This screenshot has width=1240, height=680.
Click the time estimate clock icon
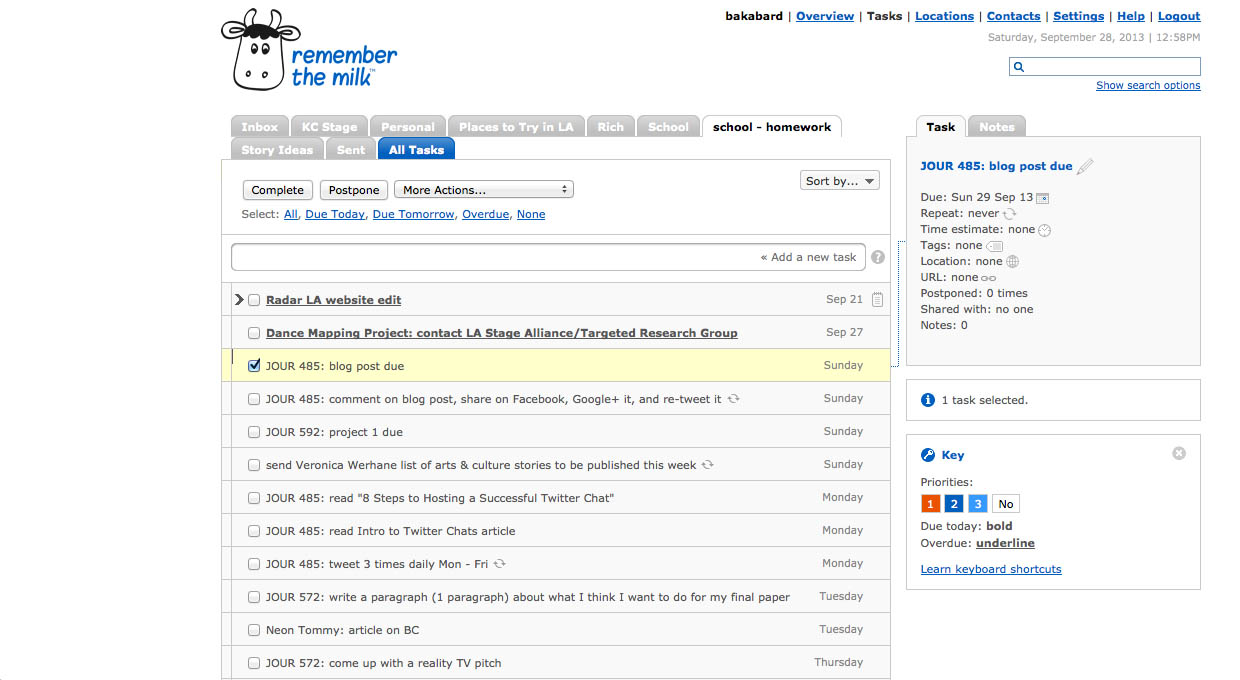(x=1045, y=230)
